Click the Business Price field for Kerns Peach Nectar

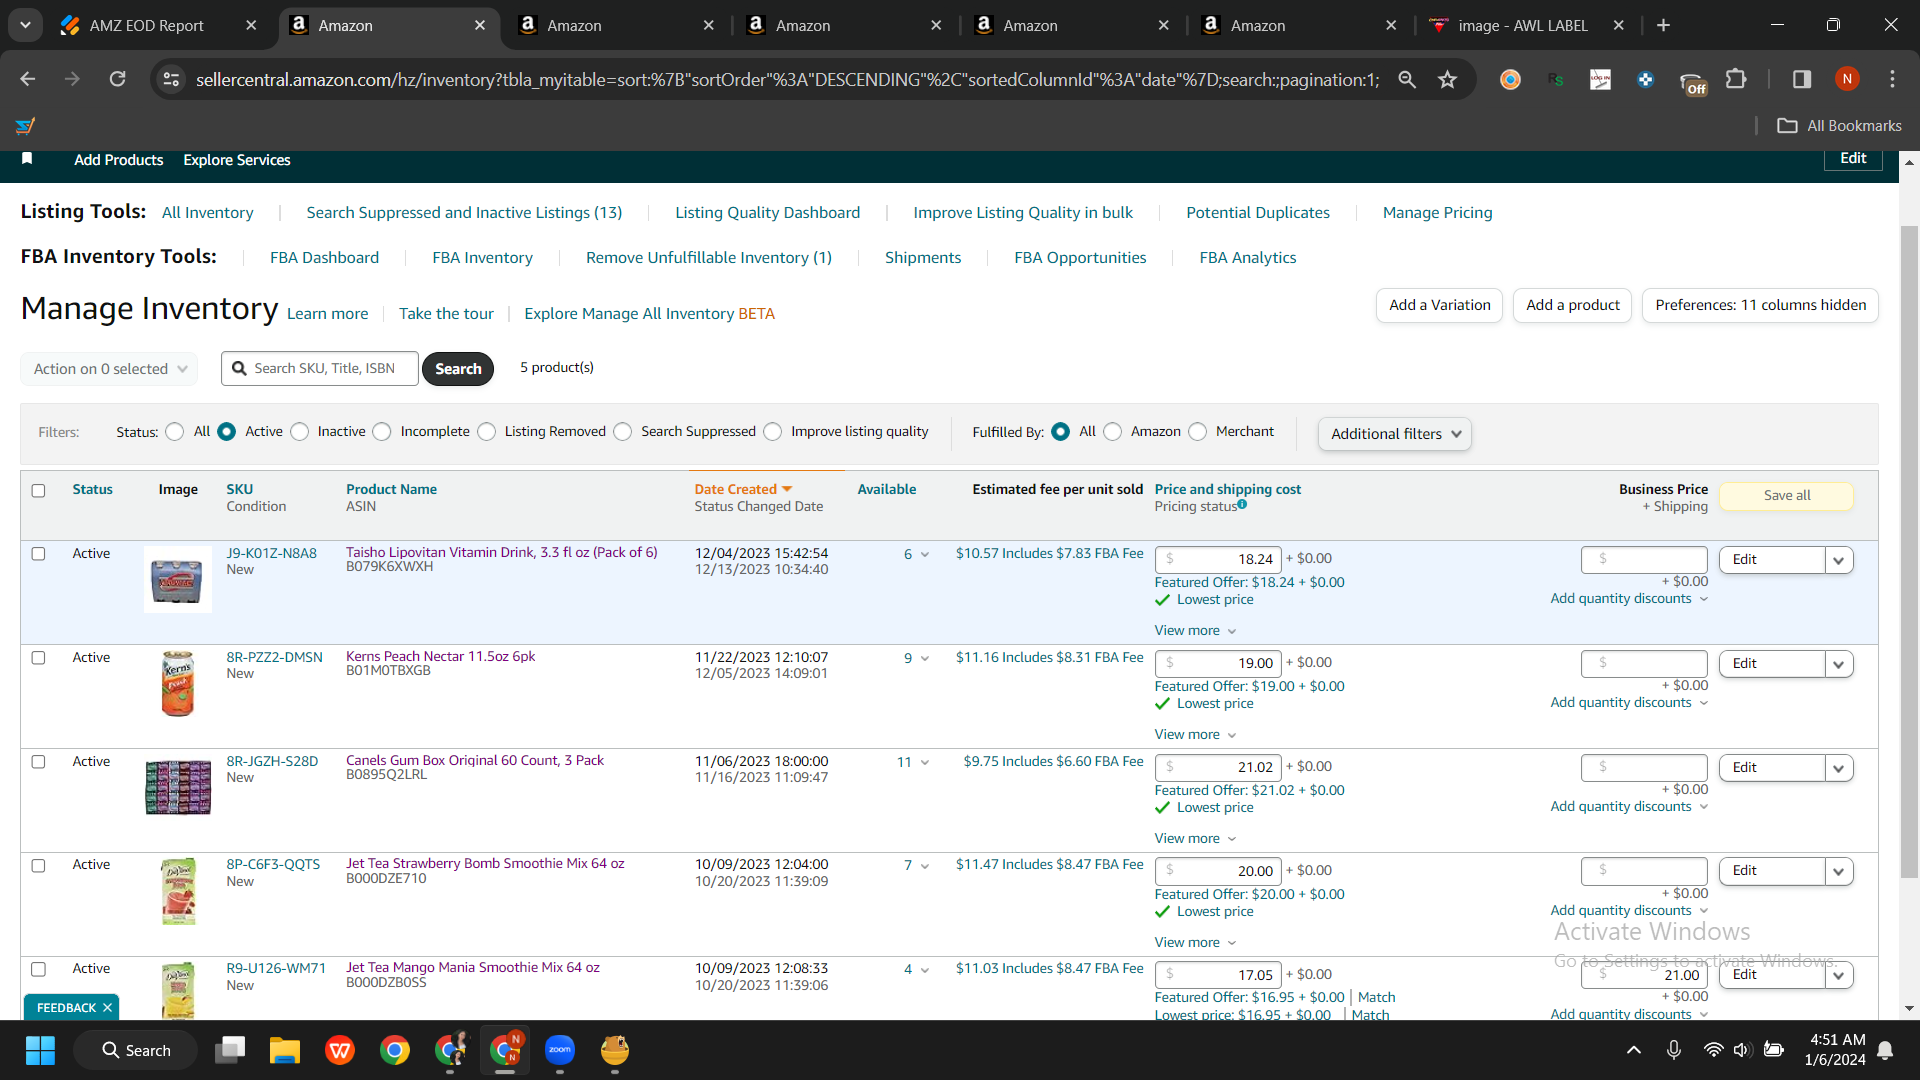click(1644, 664)
